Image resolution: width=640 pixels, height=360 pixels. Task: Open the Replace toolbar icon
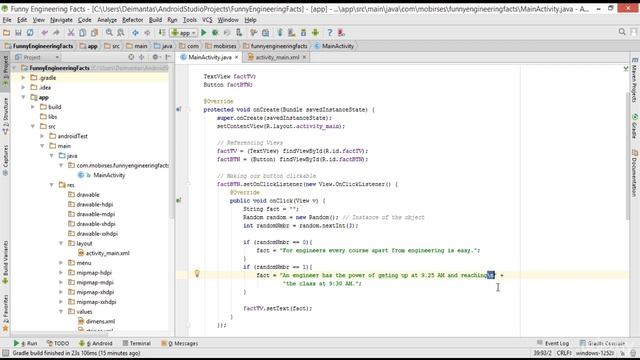click(x=121, y=33)
